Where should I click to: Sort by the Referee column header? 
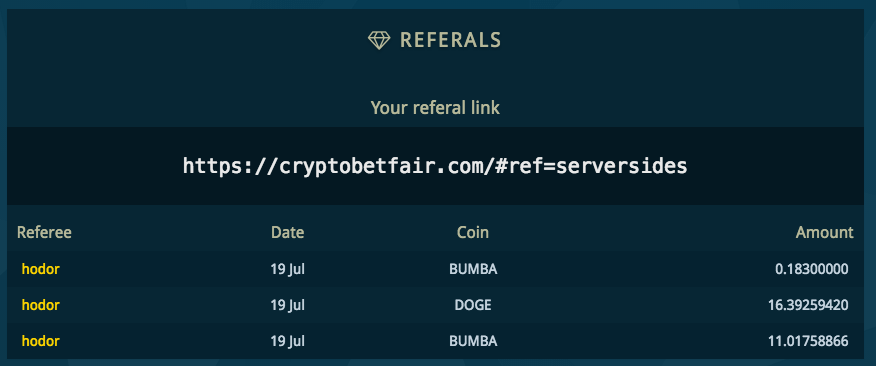click(44, 232)
